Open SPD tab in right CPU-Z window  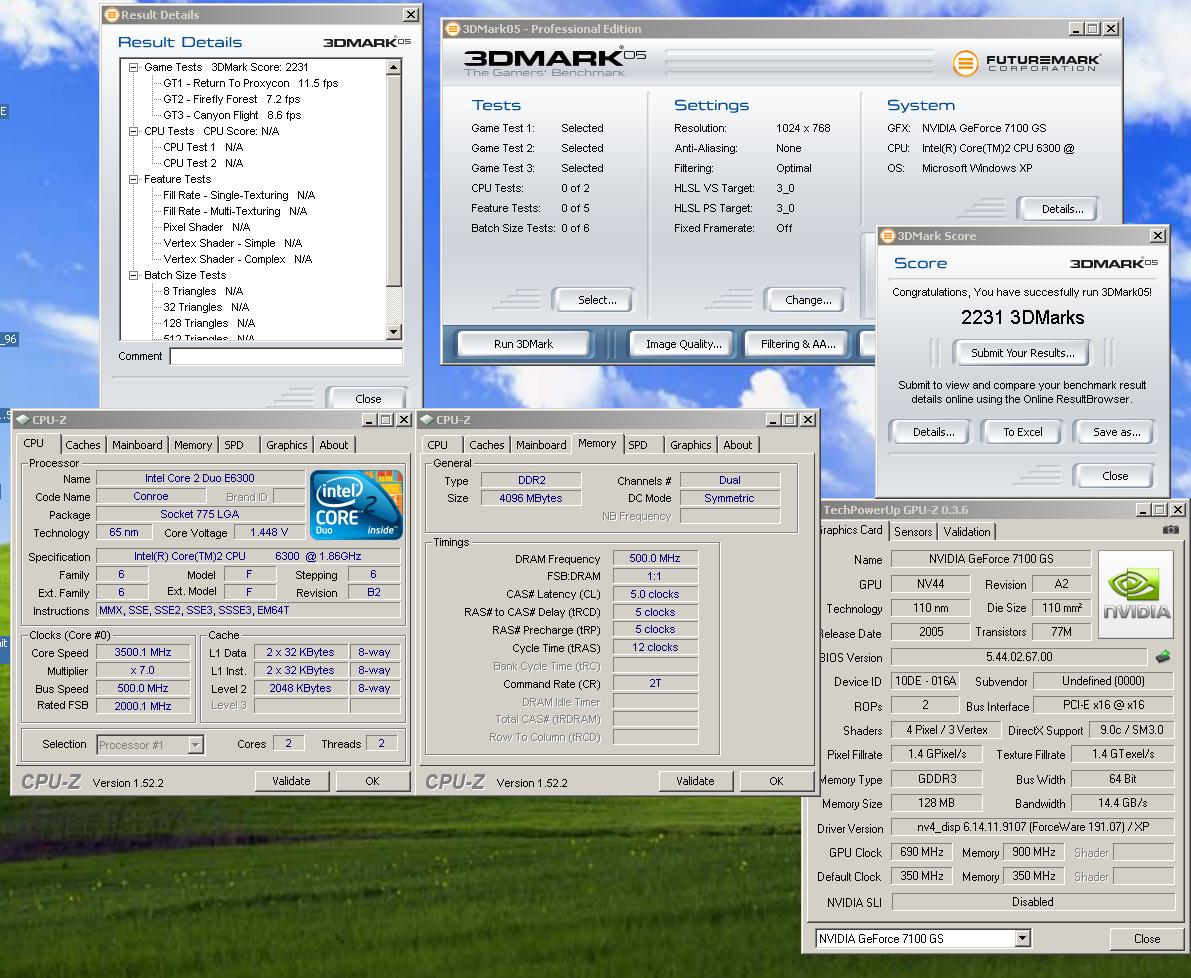pos(638,445)
